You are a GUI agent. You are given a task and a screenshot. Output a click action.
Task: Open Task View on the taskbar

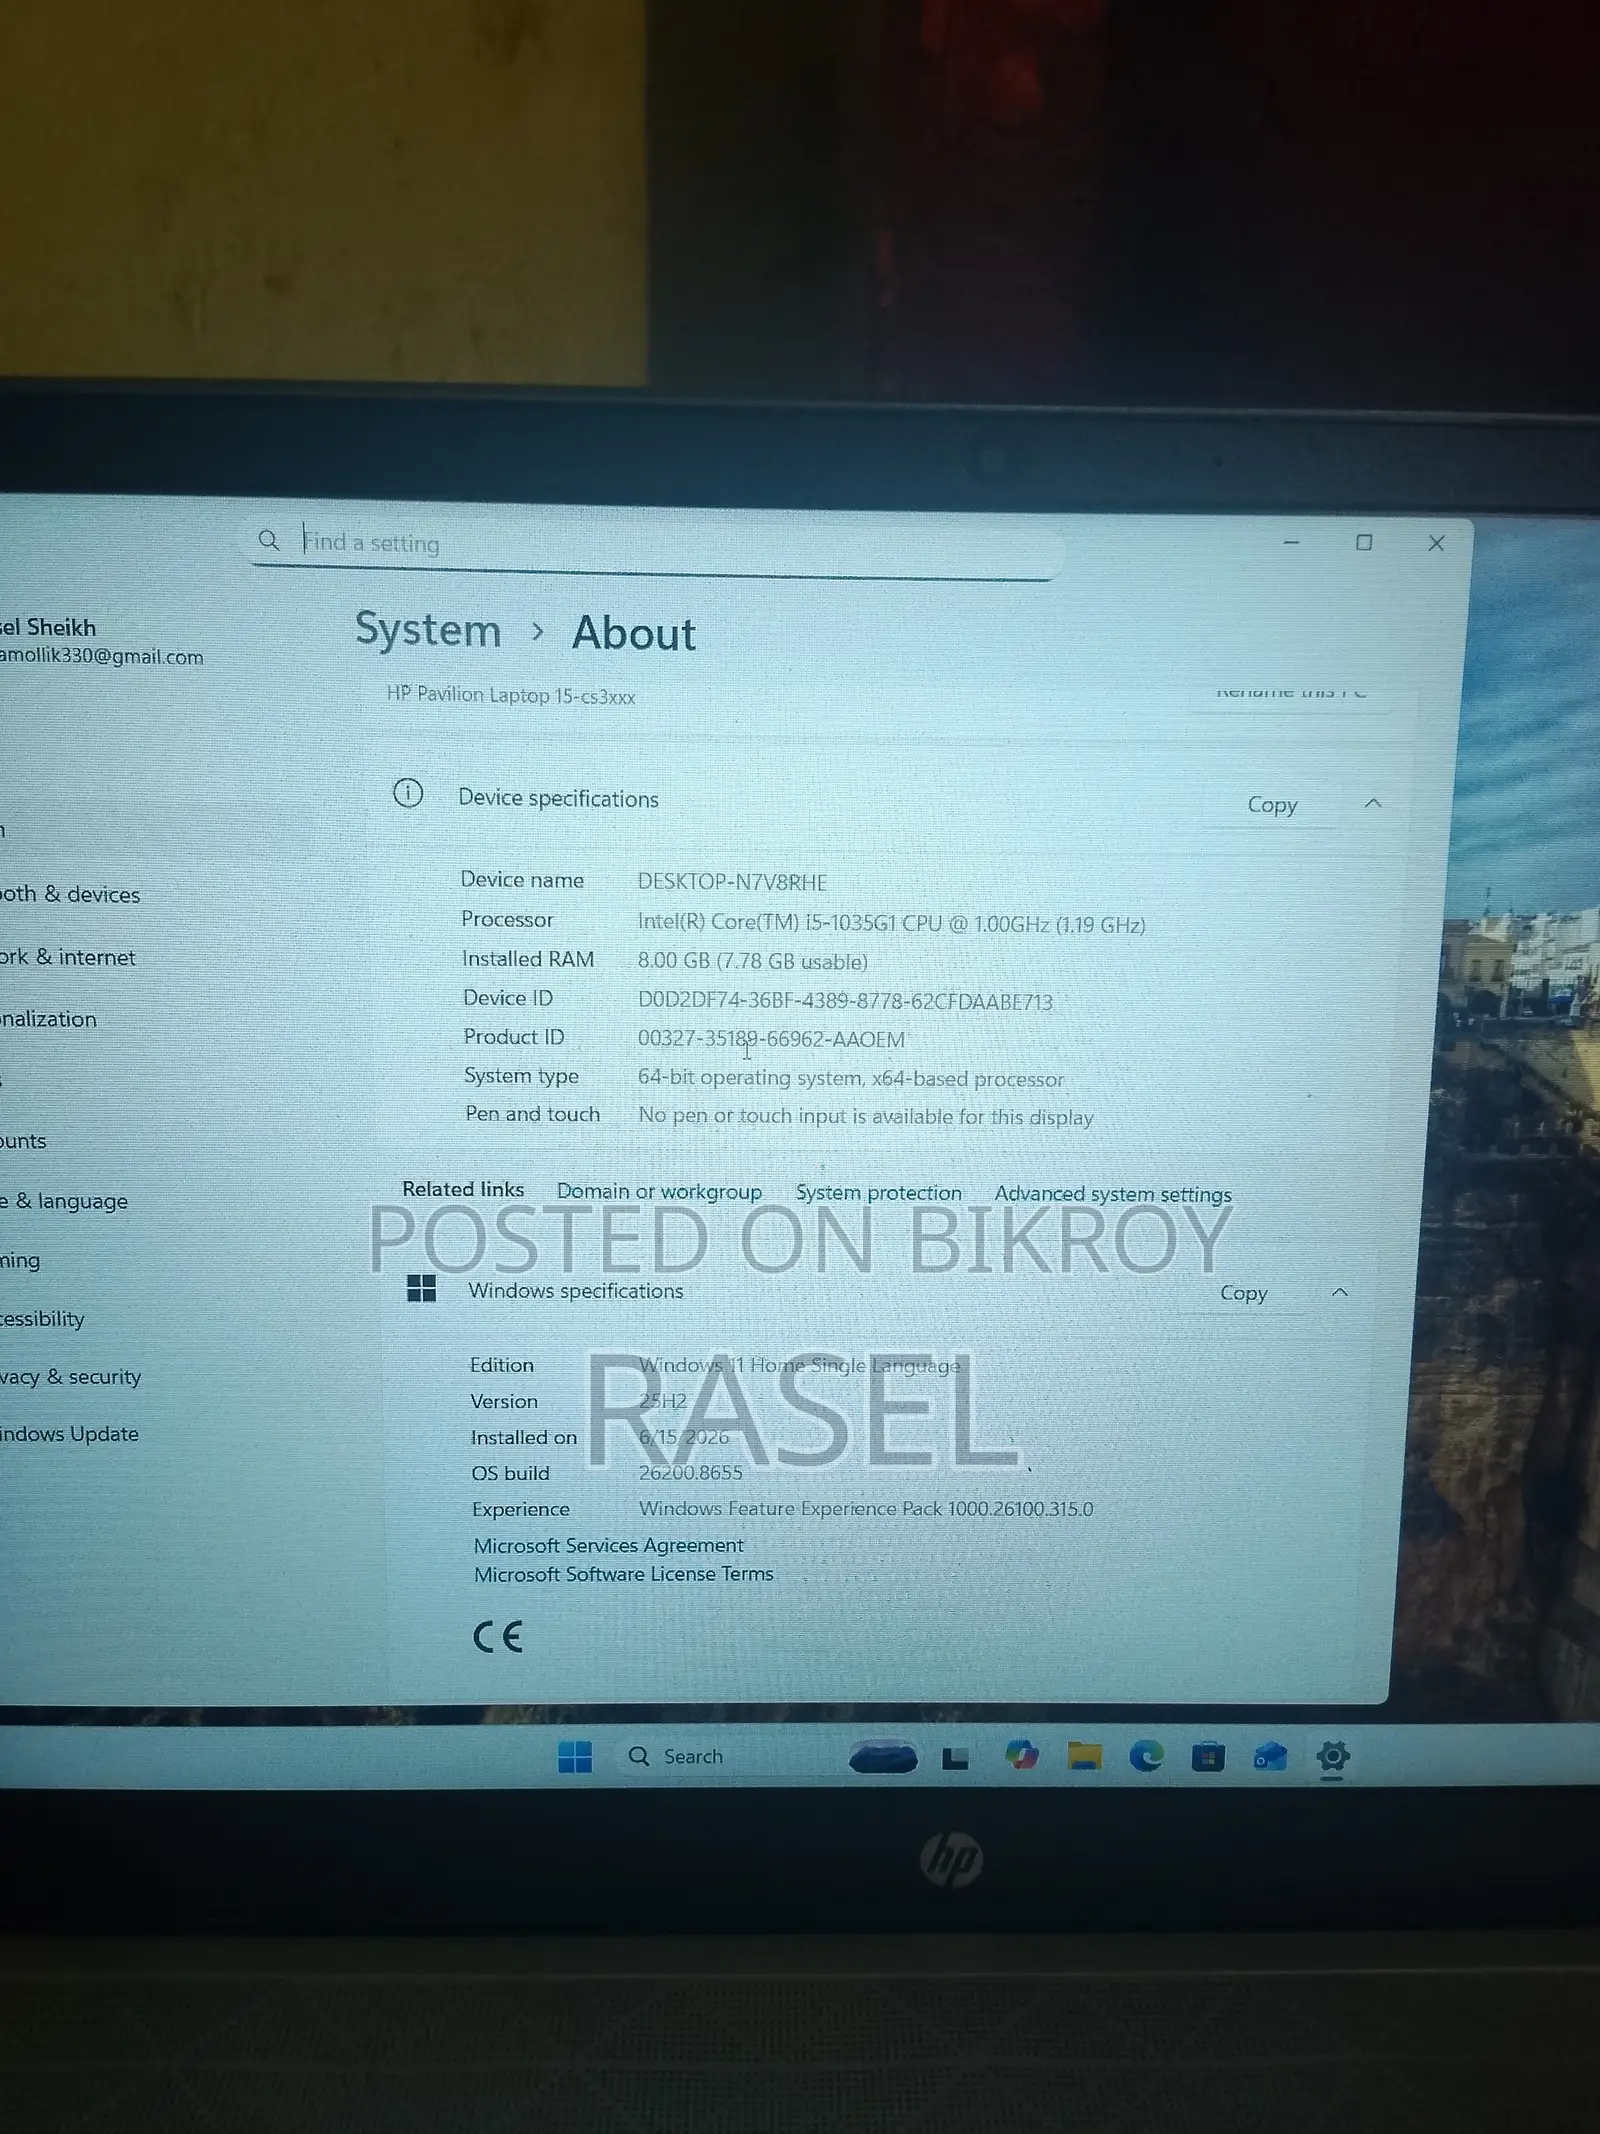pos(955,1757)
